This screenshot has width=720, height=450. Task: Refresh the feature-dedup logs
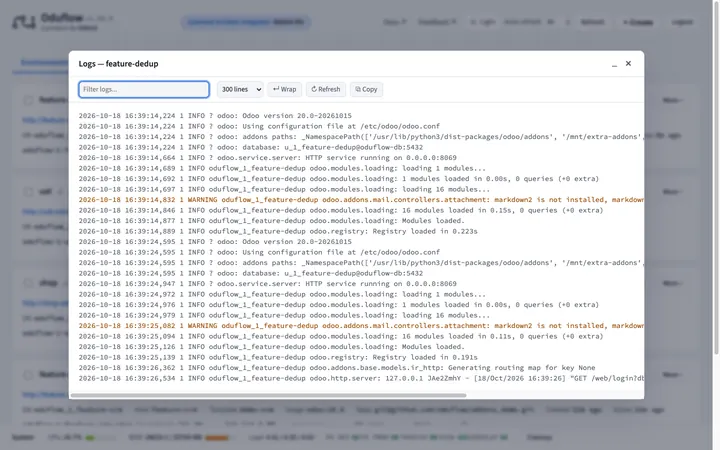click(326, 90)
